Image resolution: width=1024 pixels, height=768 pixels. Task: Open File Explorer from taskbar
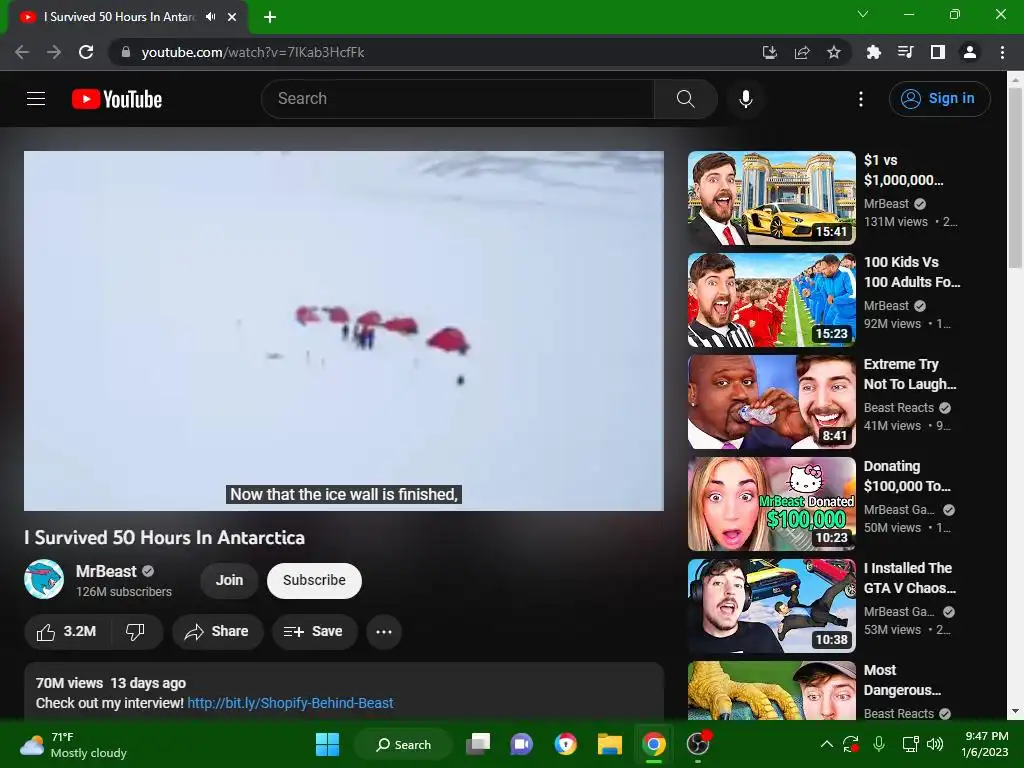[x=609, y=744]
